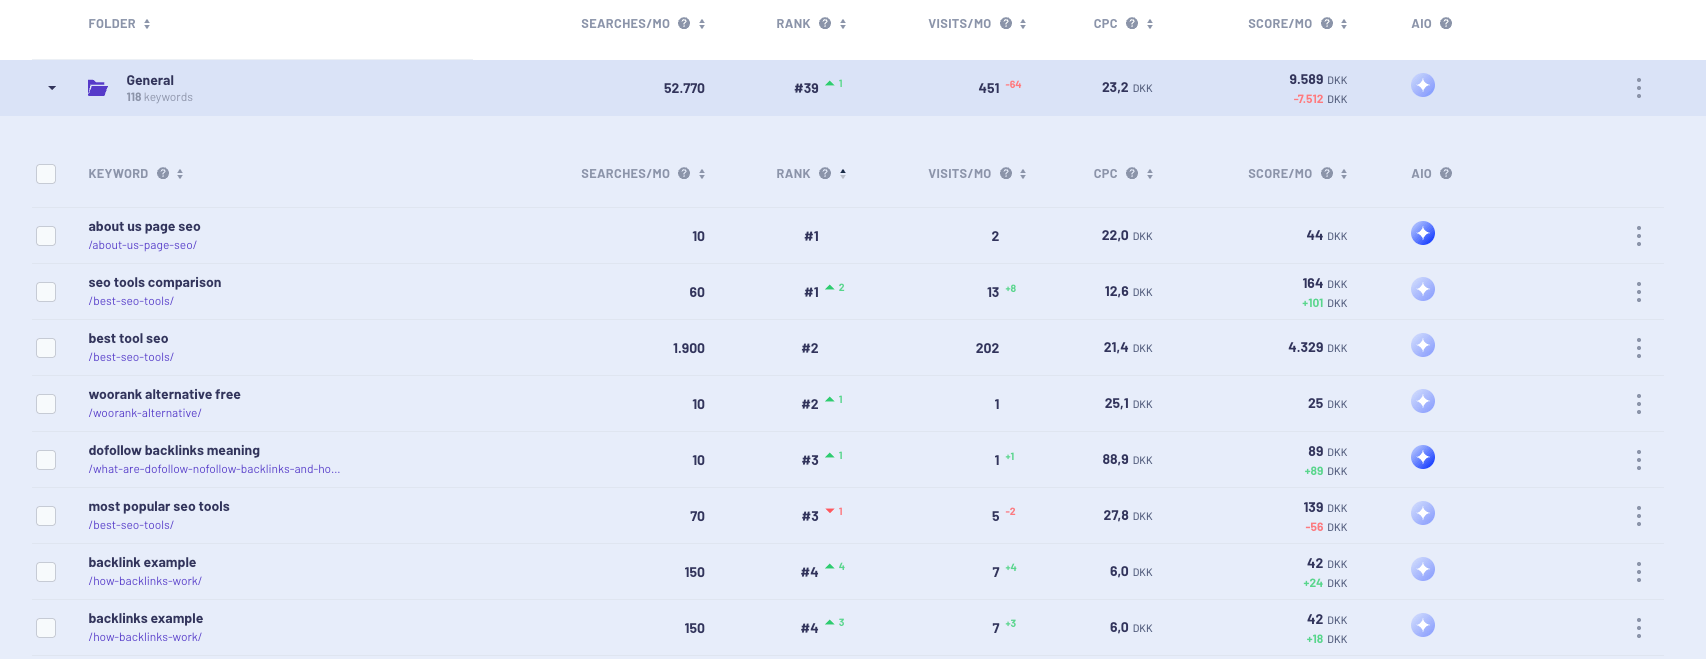The image size is (1706, 659).
Task: Sort keywords by KEYWORD column arrows
Action: 180,174
